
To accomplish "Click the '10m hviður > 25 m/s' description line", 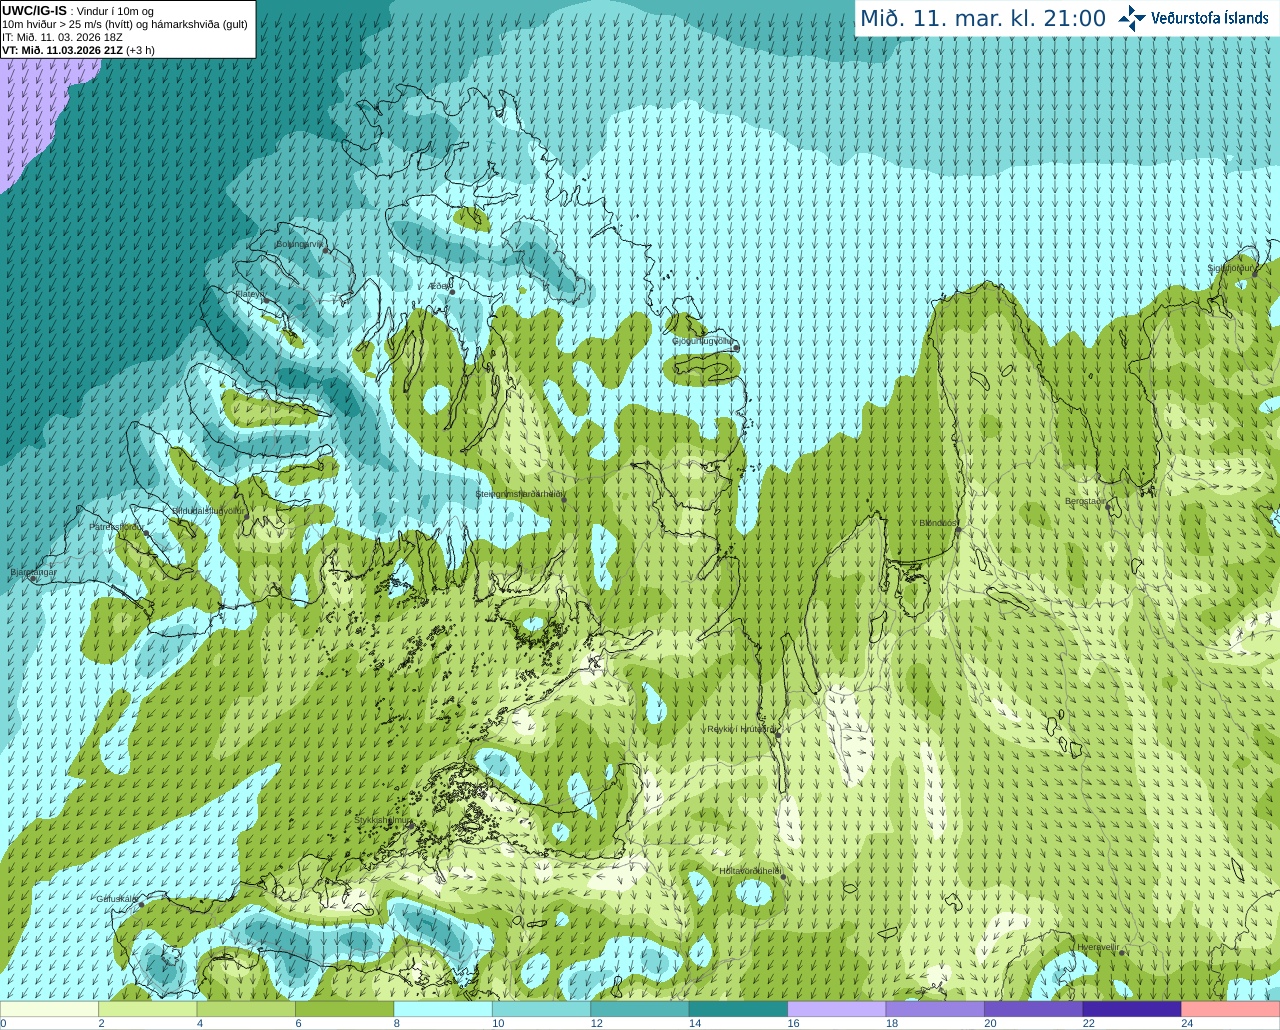I will (125, 24).
